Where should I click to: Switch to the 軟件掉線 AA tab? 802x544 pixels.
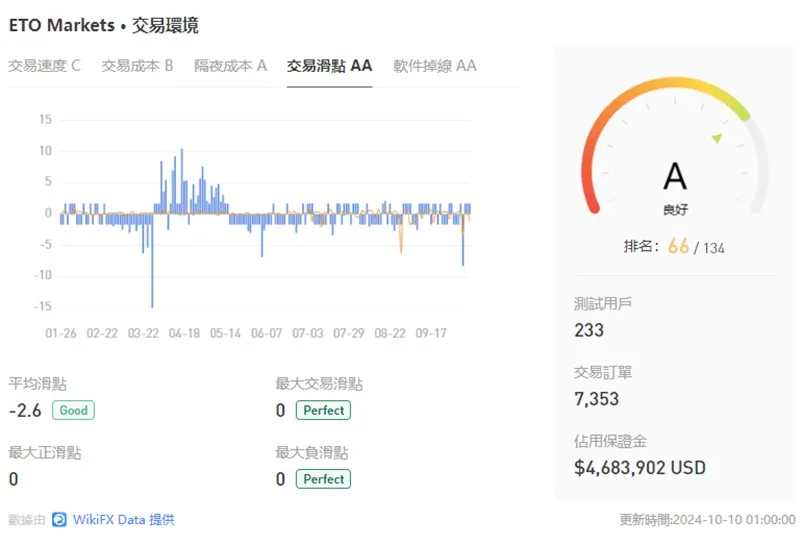click(435, 66)
